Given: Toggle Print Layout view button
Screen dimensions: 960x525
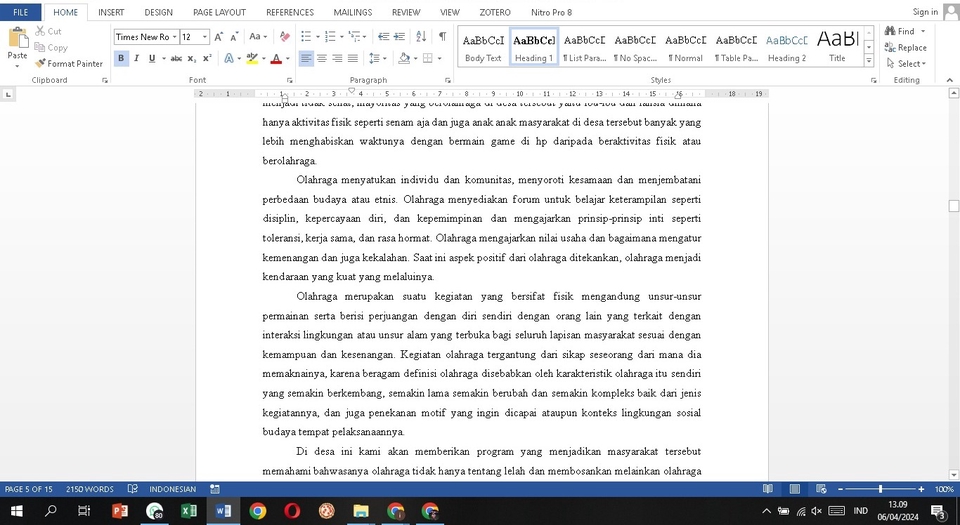Looking at the screenshot, I should 795,489.
